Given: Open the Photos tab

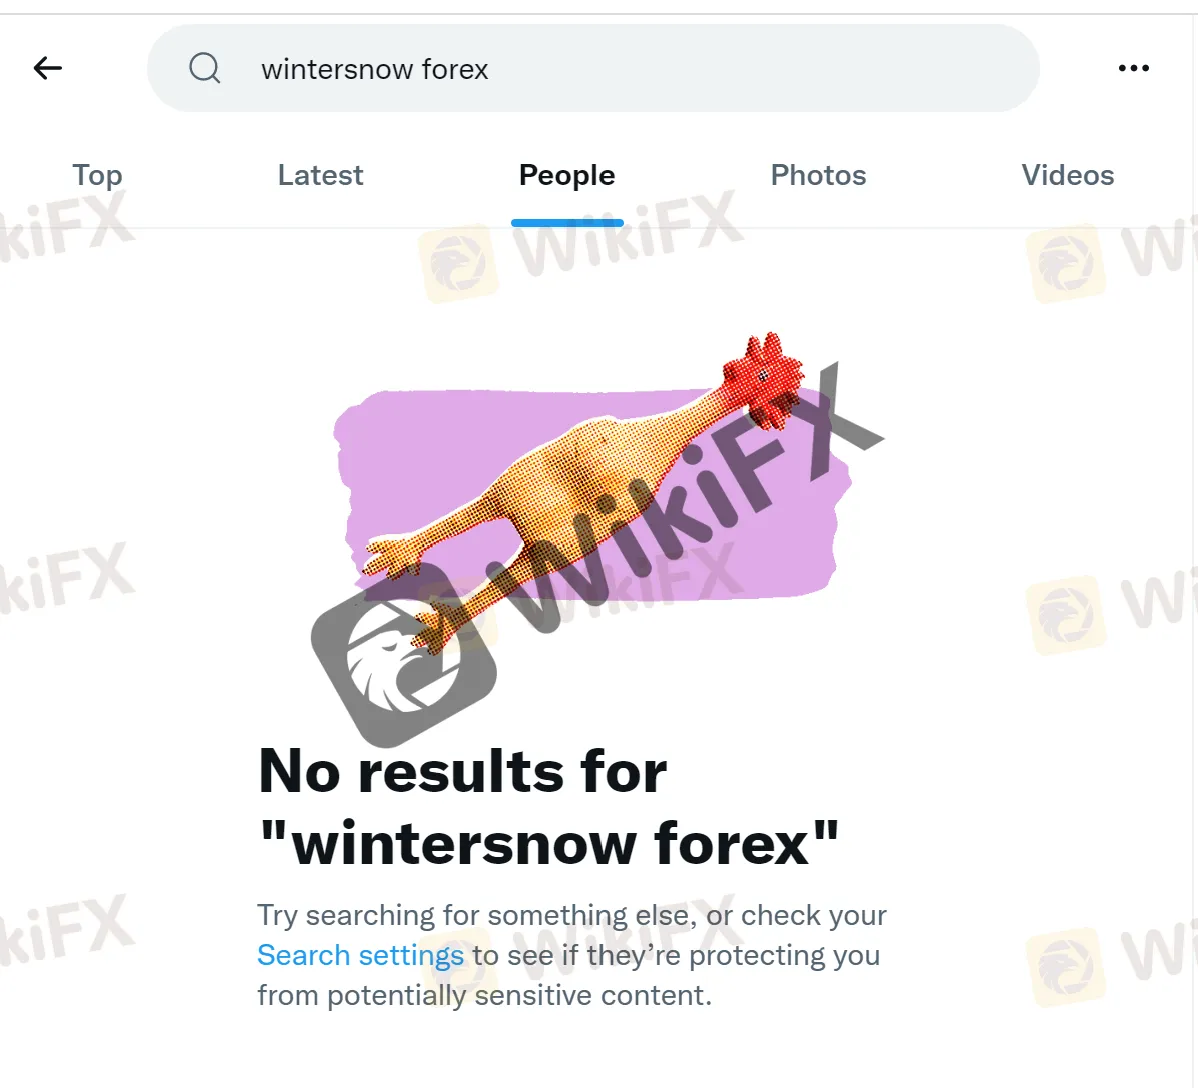Looking at the screenshot, I should pos(818,175).
